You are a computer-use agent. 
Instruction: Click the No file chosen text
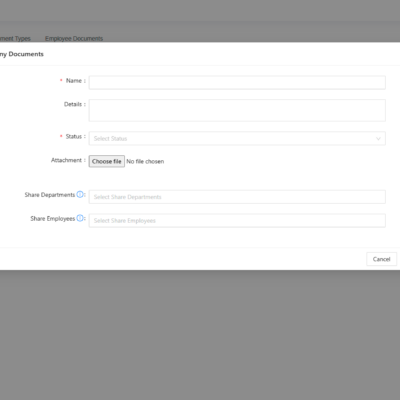(x=145, y=161)
